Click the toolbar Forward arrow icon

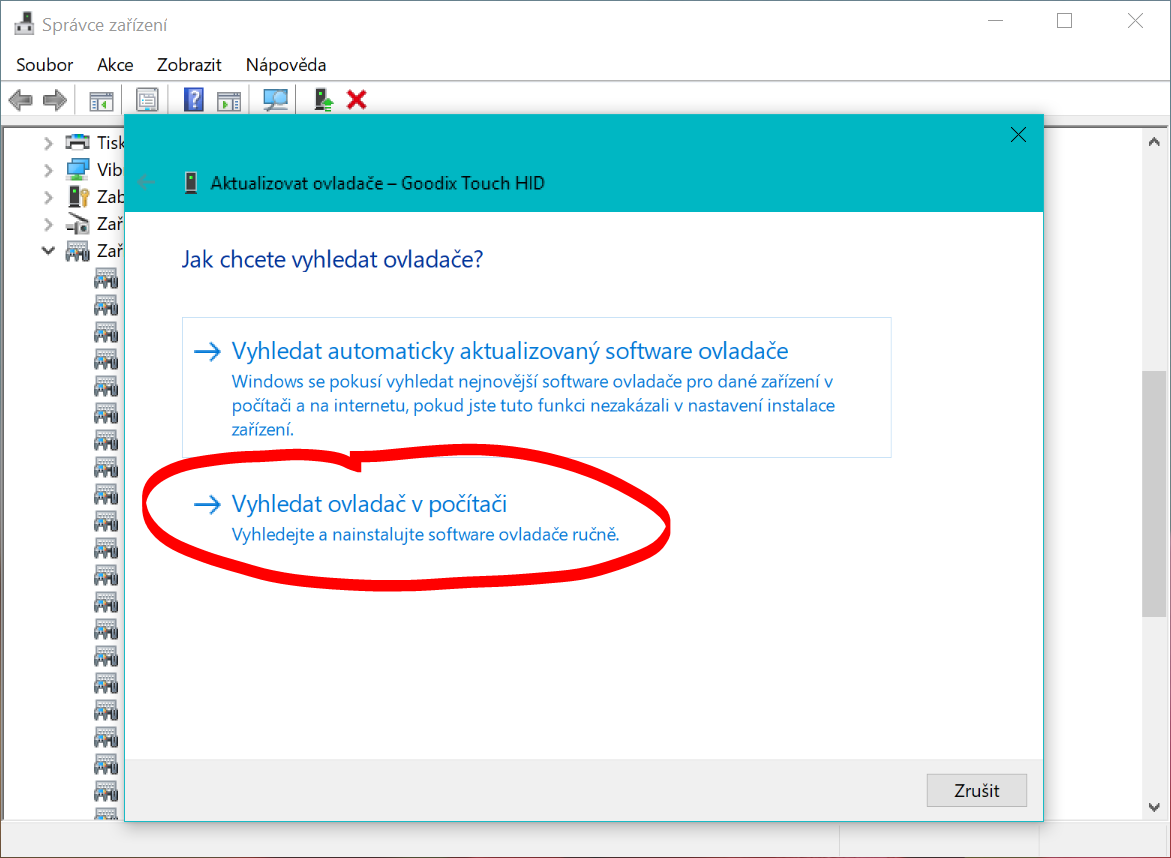tap(55, 100)
